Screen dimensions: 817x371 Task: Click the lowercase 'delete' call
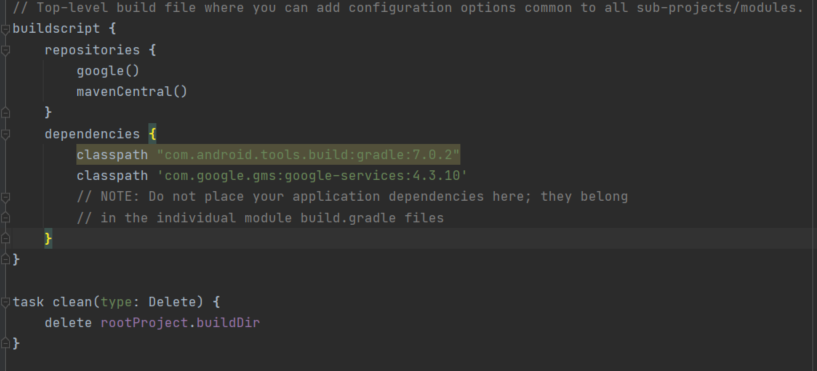coord(68,323)
